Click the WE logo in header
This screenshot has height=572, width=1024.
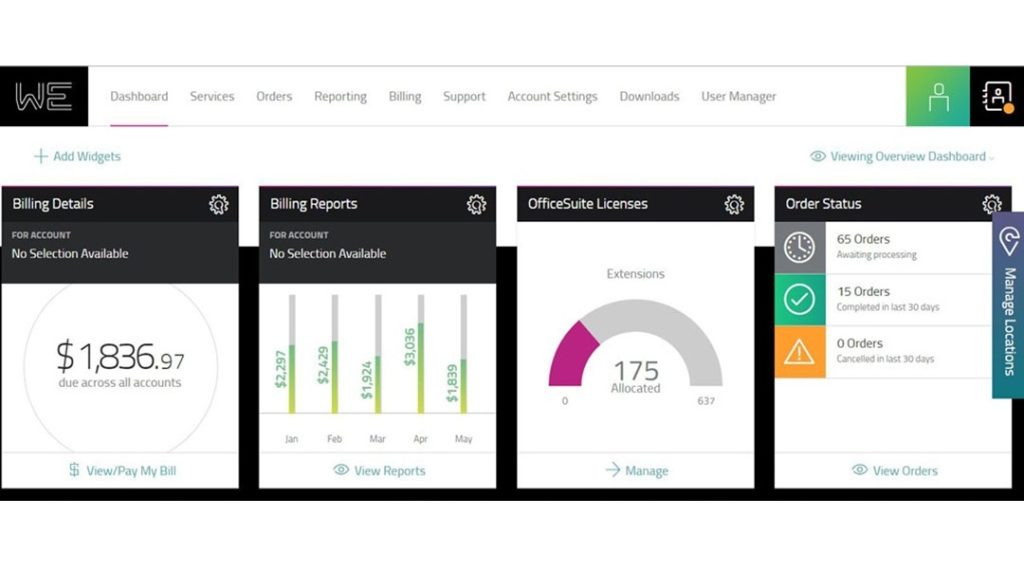click(43, 96)
